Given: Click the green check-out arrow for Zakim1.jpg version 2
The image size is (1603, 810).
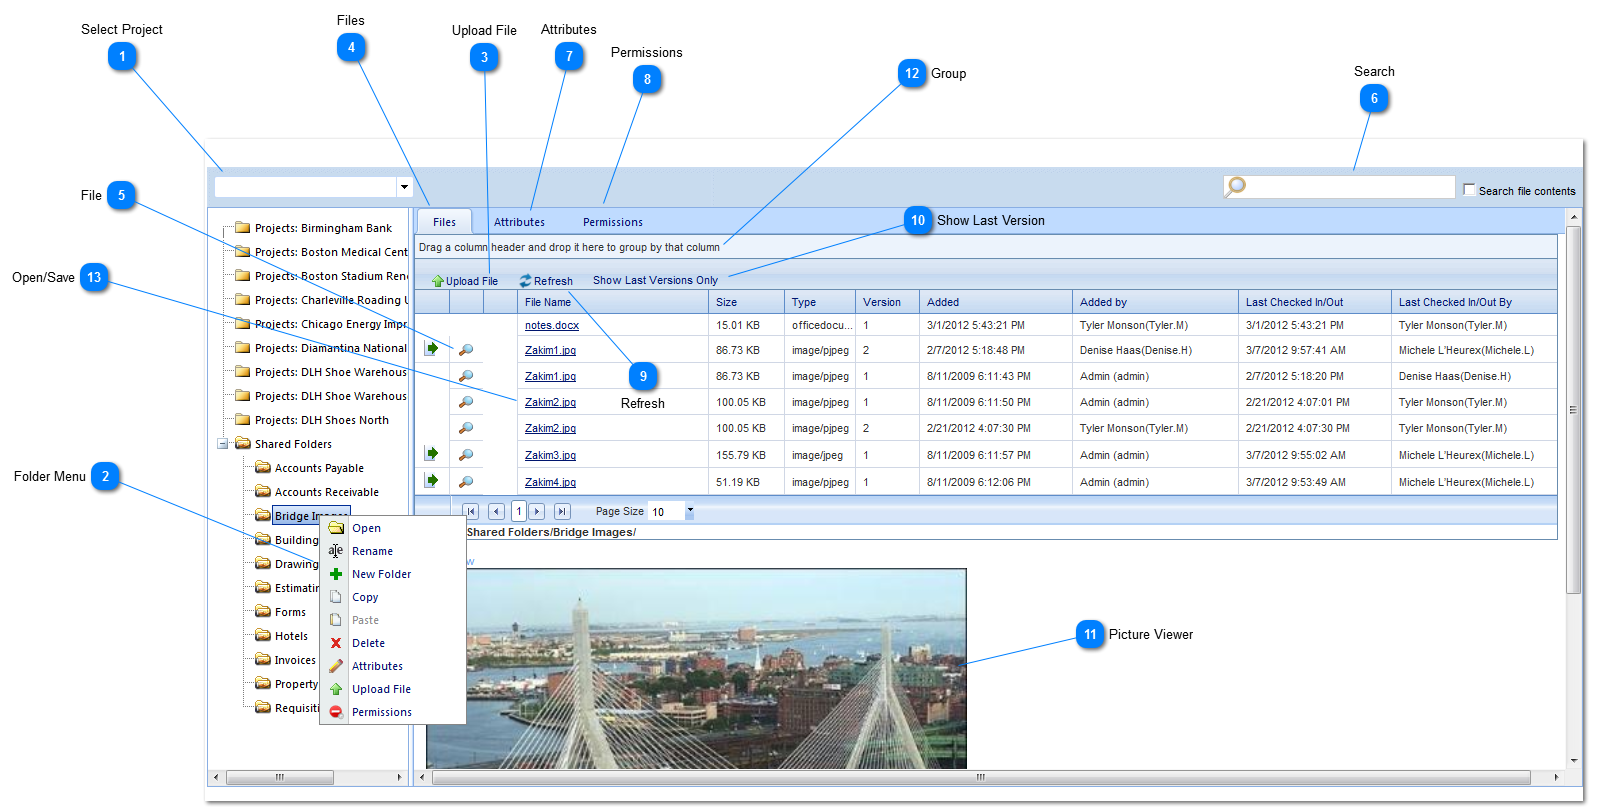Looking at the screenshot, I should pos(432,349).
